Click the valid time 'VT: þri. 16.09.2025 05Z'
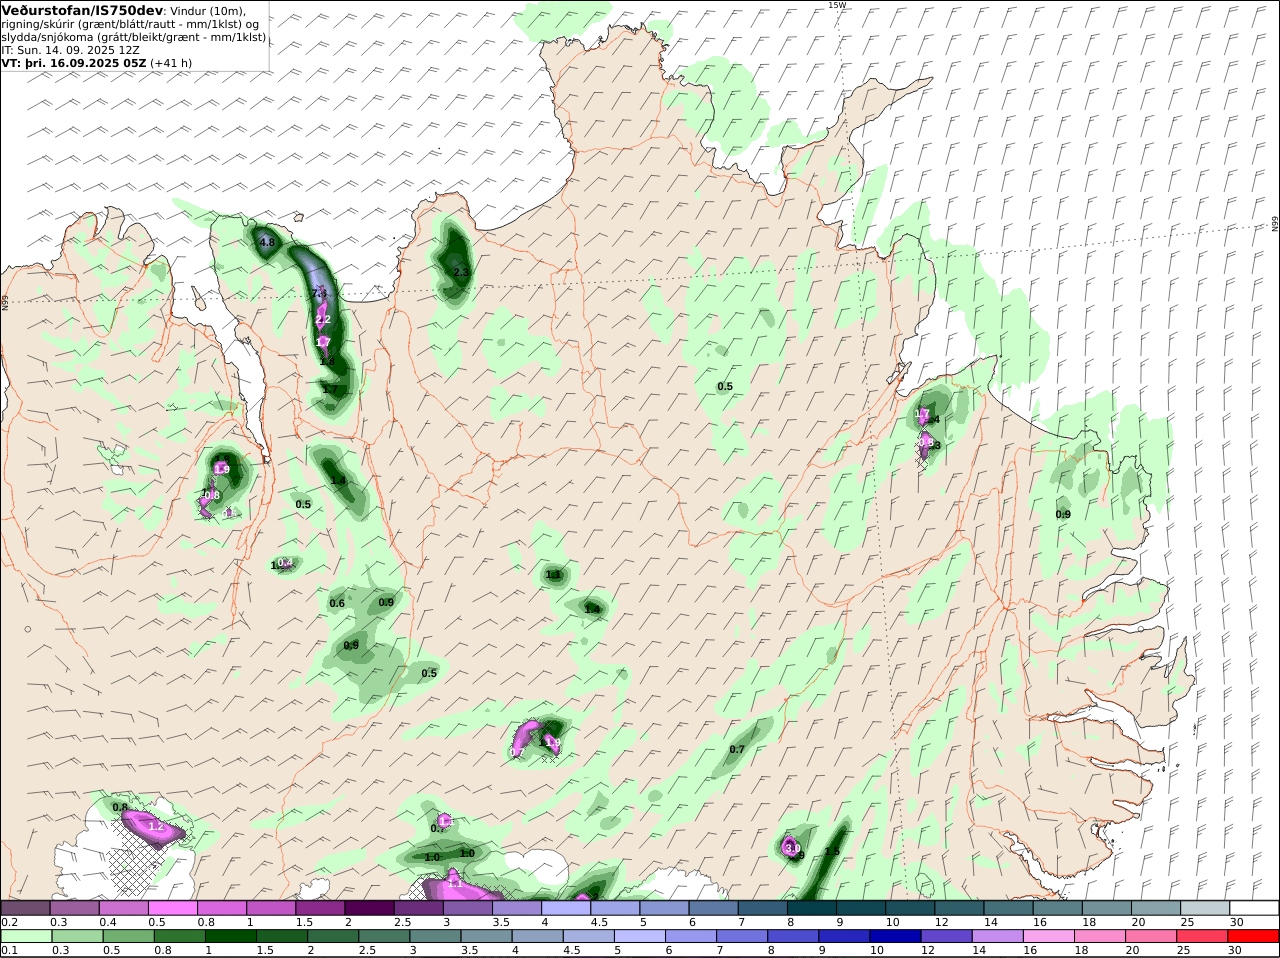 74,63
